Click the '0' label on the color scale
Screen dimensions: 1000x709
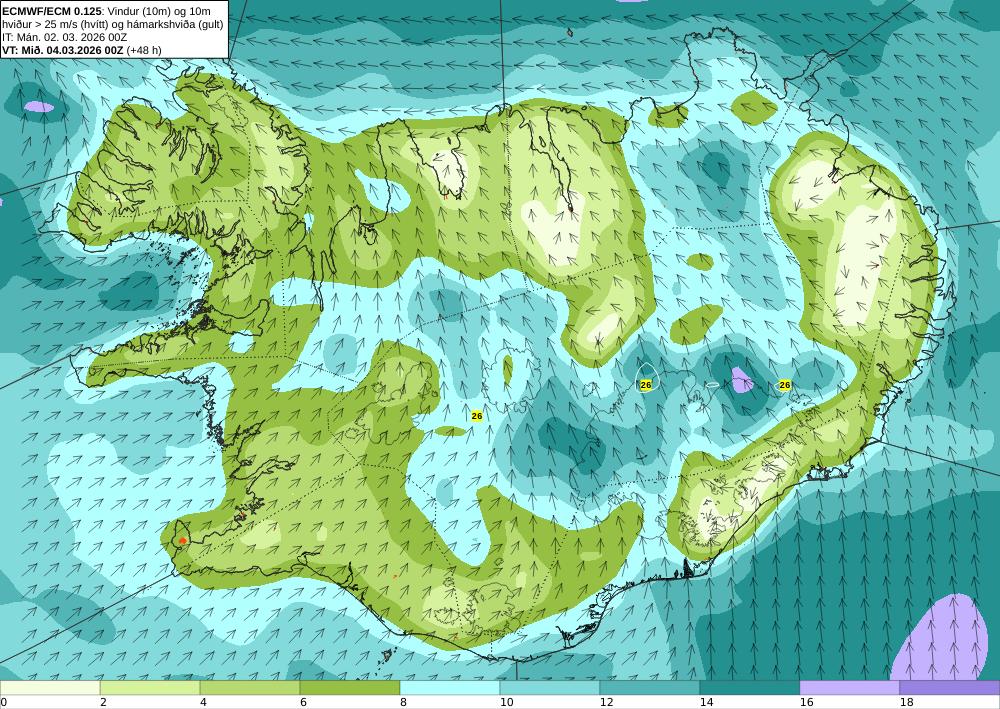(x=3, y=703)
